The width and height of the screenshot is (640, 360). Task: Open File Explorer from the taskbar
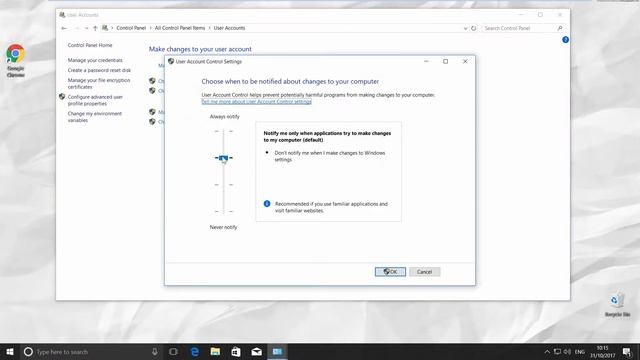point(215,351)
